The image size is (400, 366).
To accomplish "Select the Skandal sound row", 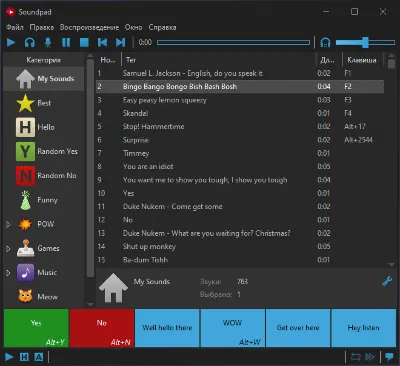I will click(240, 113).
